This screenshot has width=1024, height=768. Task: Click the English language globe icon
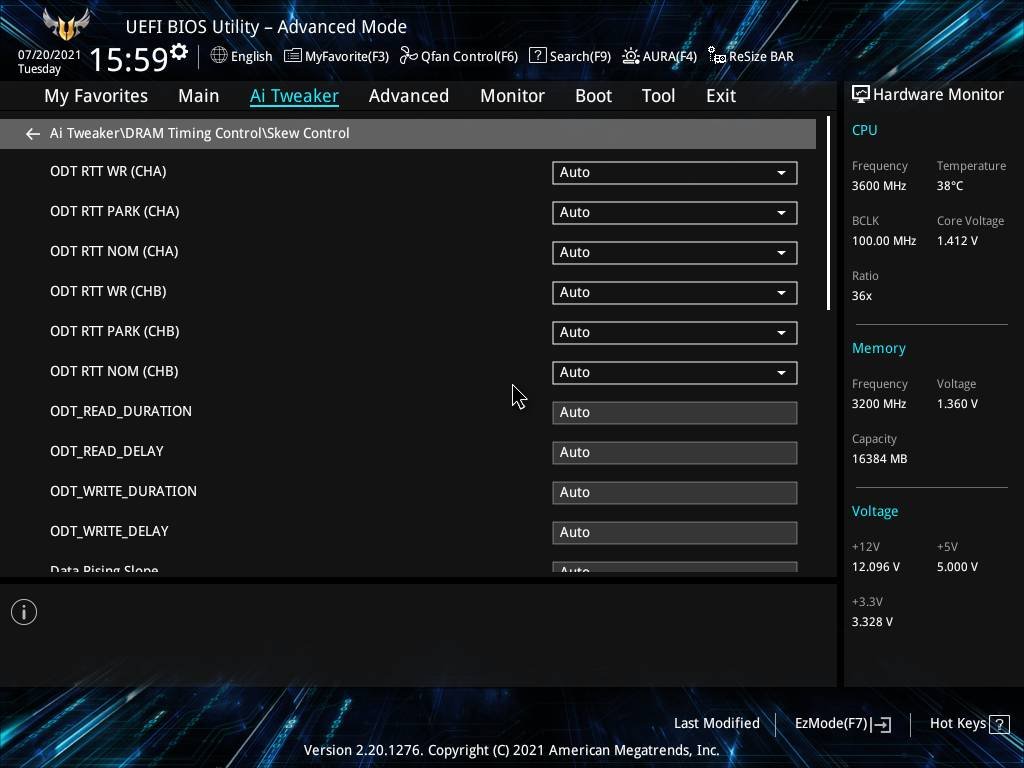click(x=219, y=56)
